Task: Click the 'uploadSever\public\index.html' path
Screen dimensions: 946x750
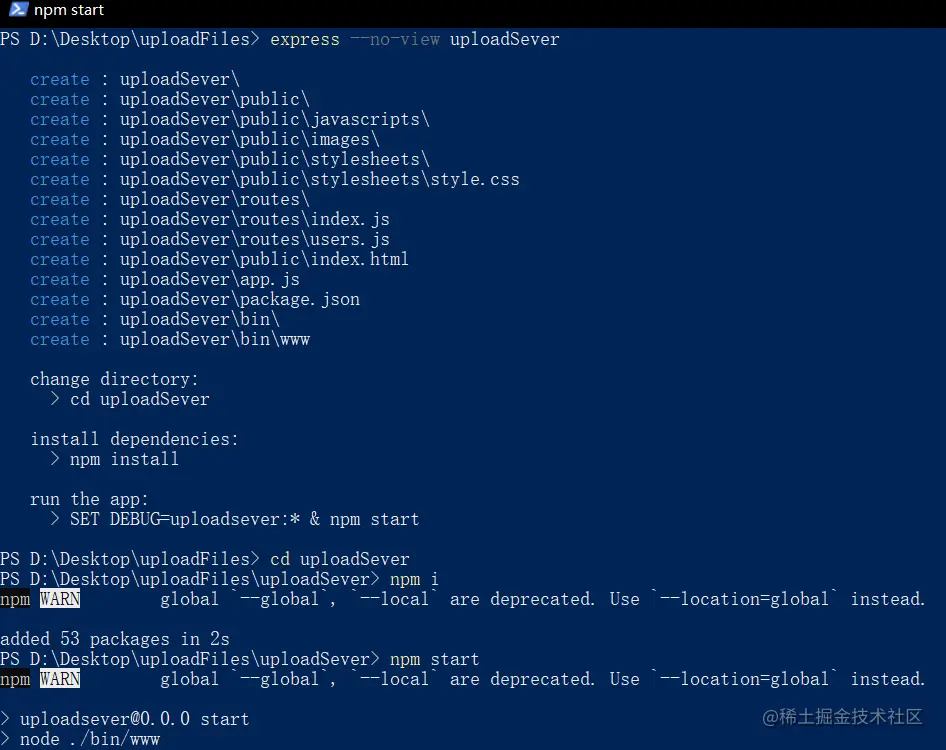Action: pos(264,259)
